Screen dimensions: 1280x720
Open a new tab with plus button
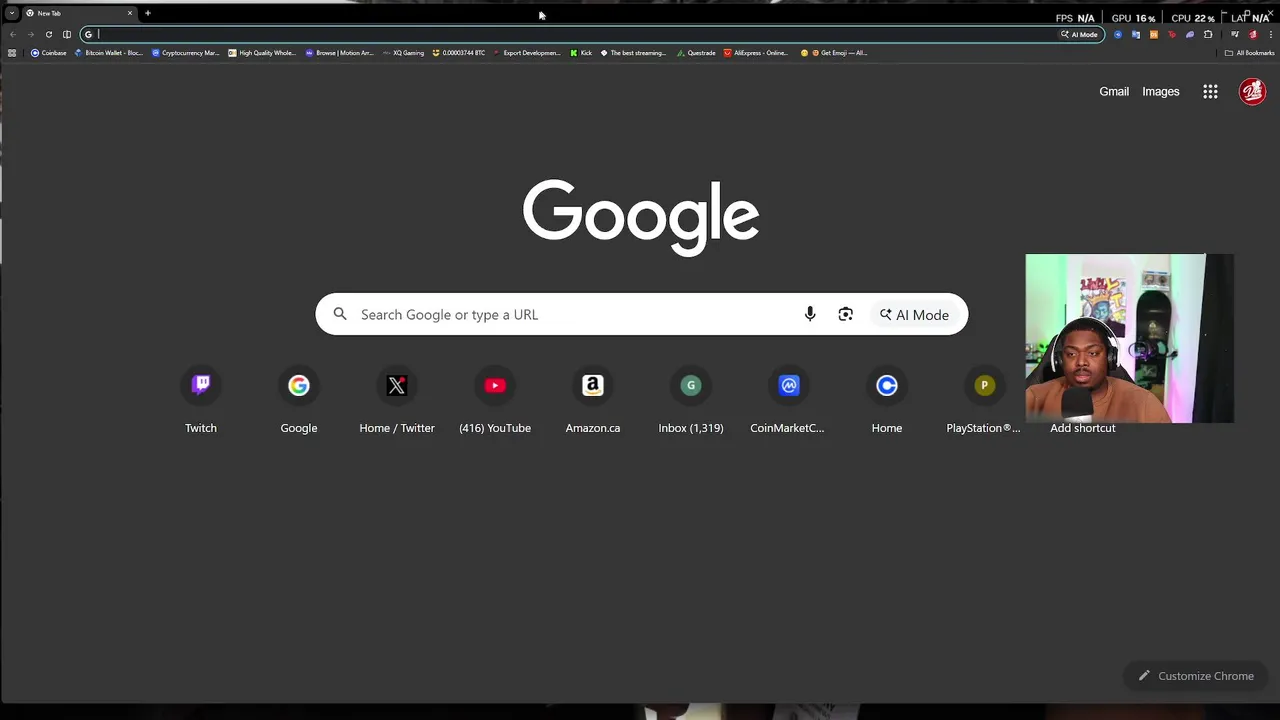147,13
